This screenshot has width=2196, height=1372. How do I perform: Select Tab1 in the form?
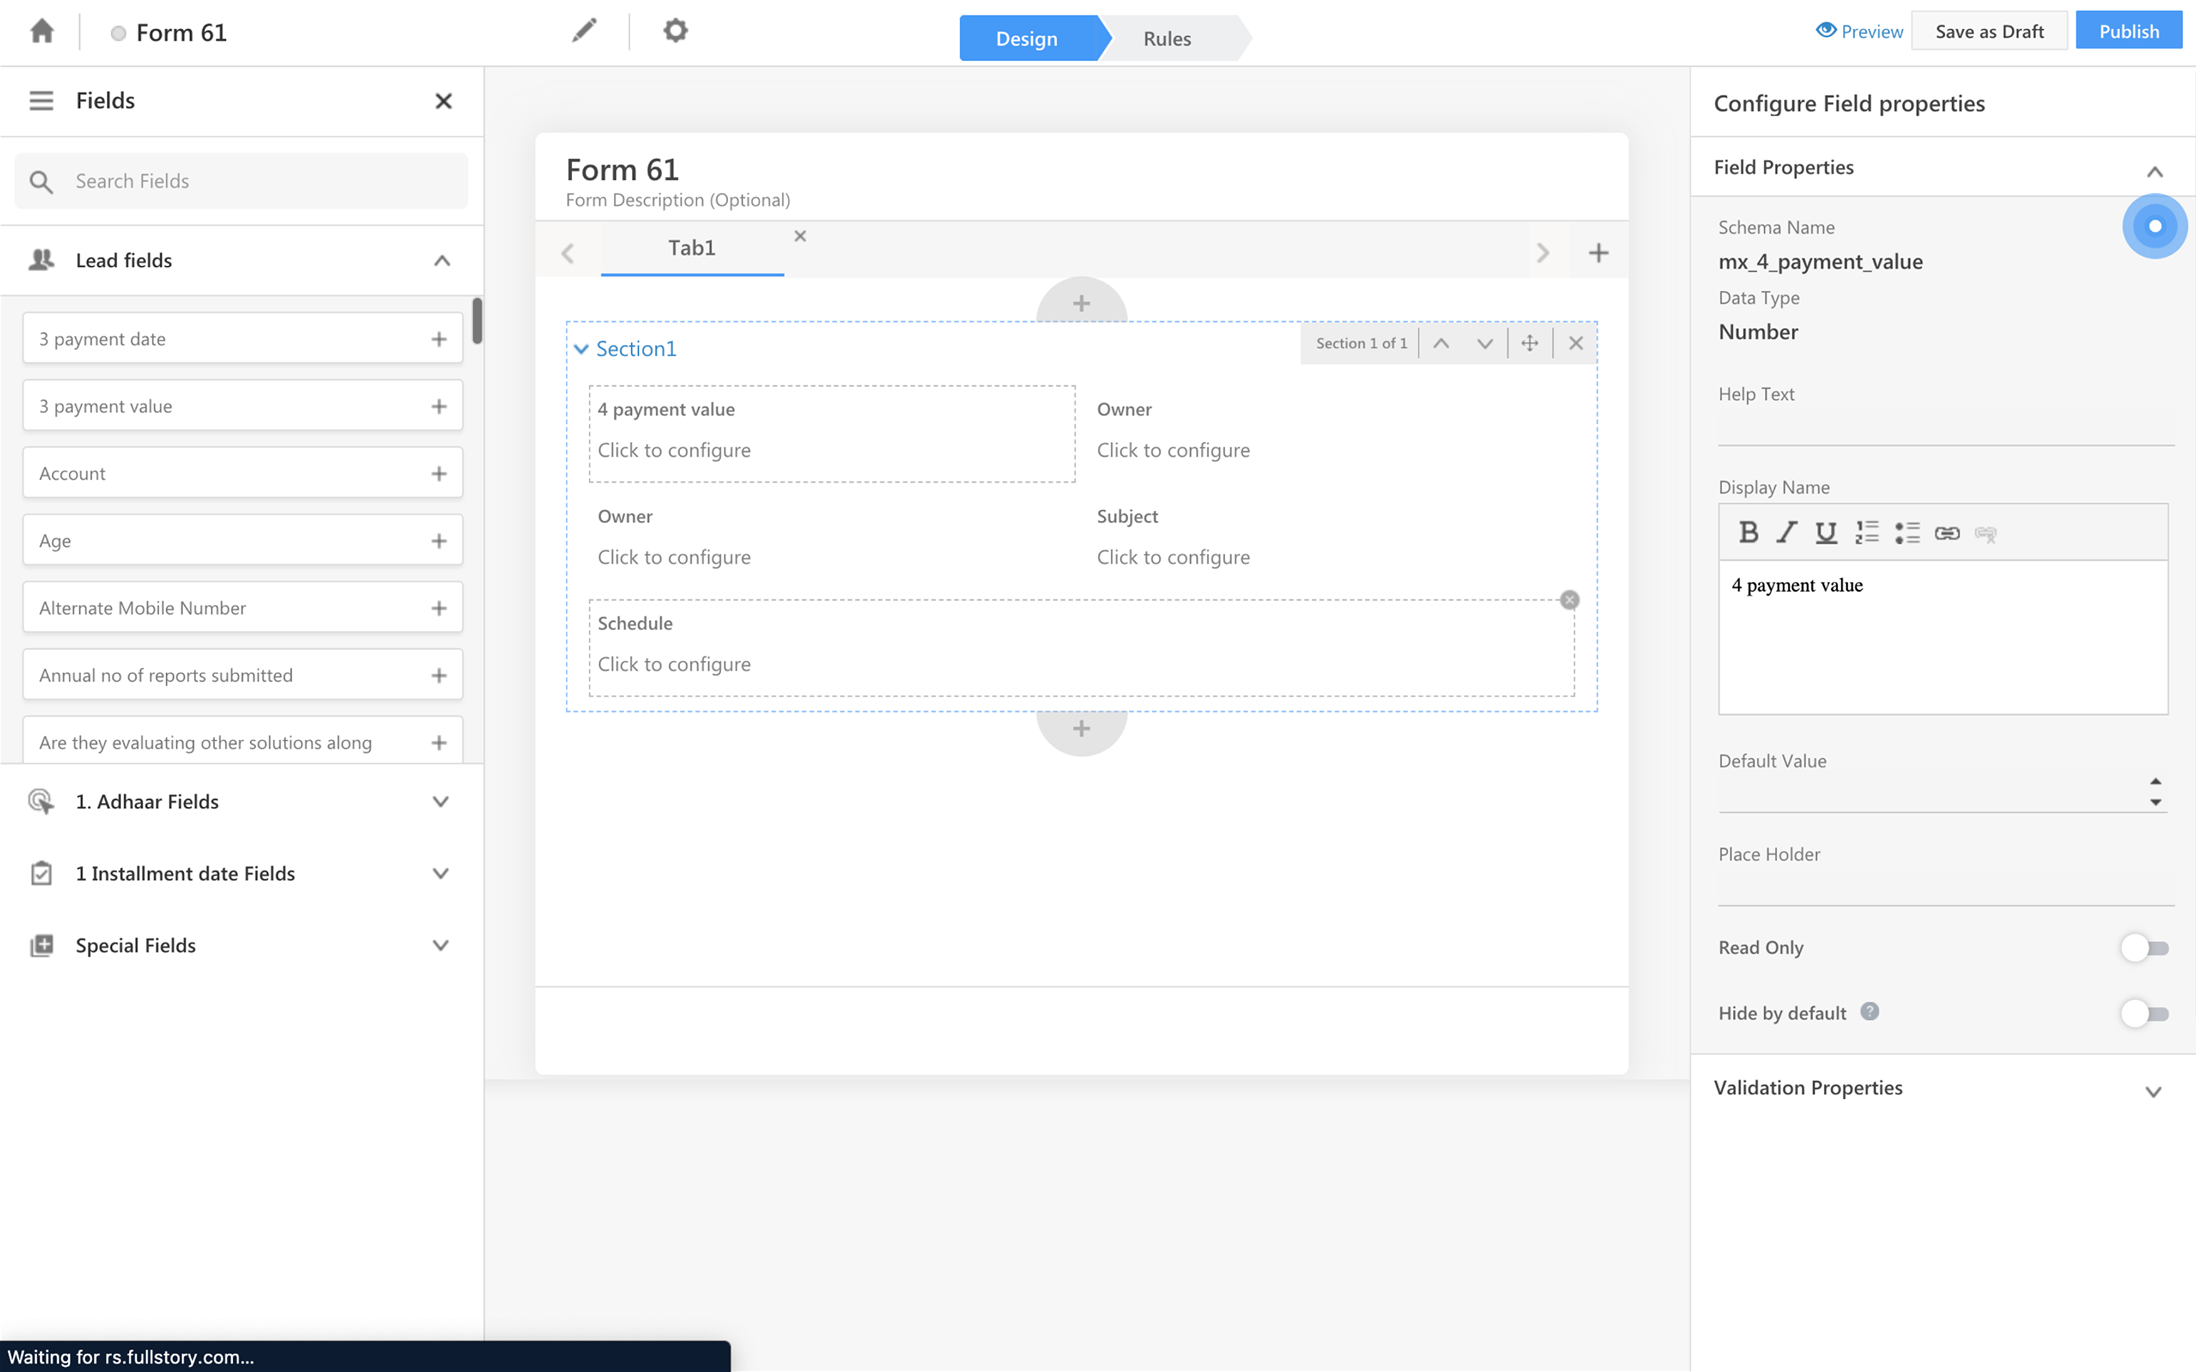click(x=692, y=247)
